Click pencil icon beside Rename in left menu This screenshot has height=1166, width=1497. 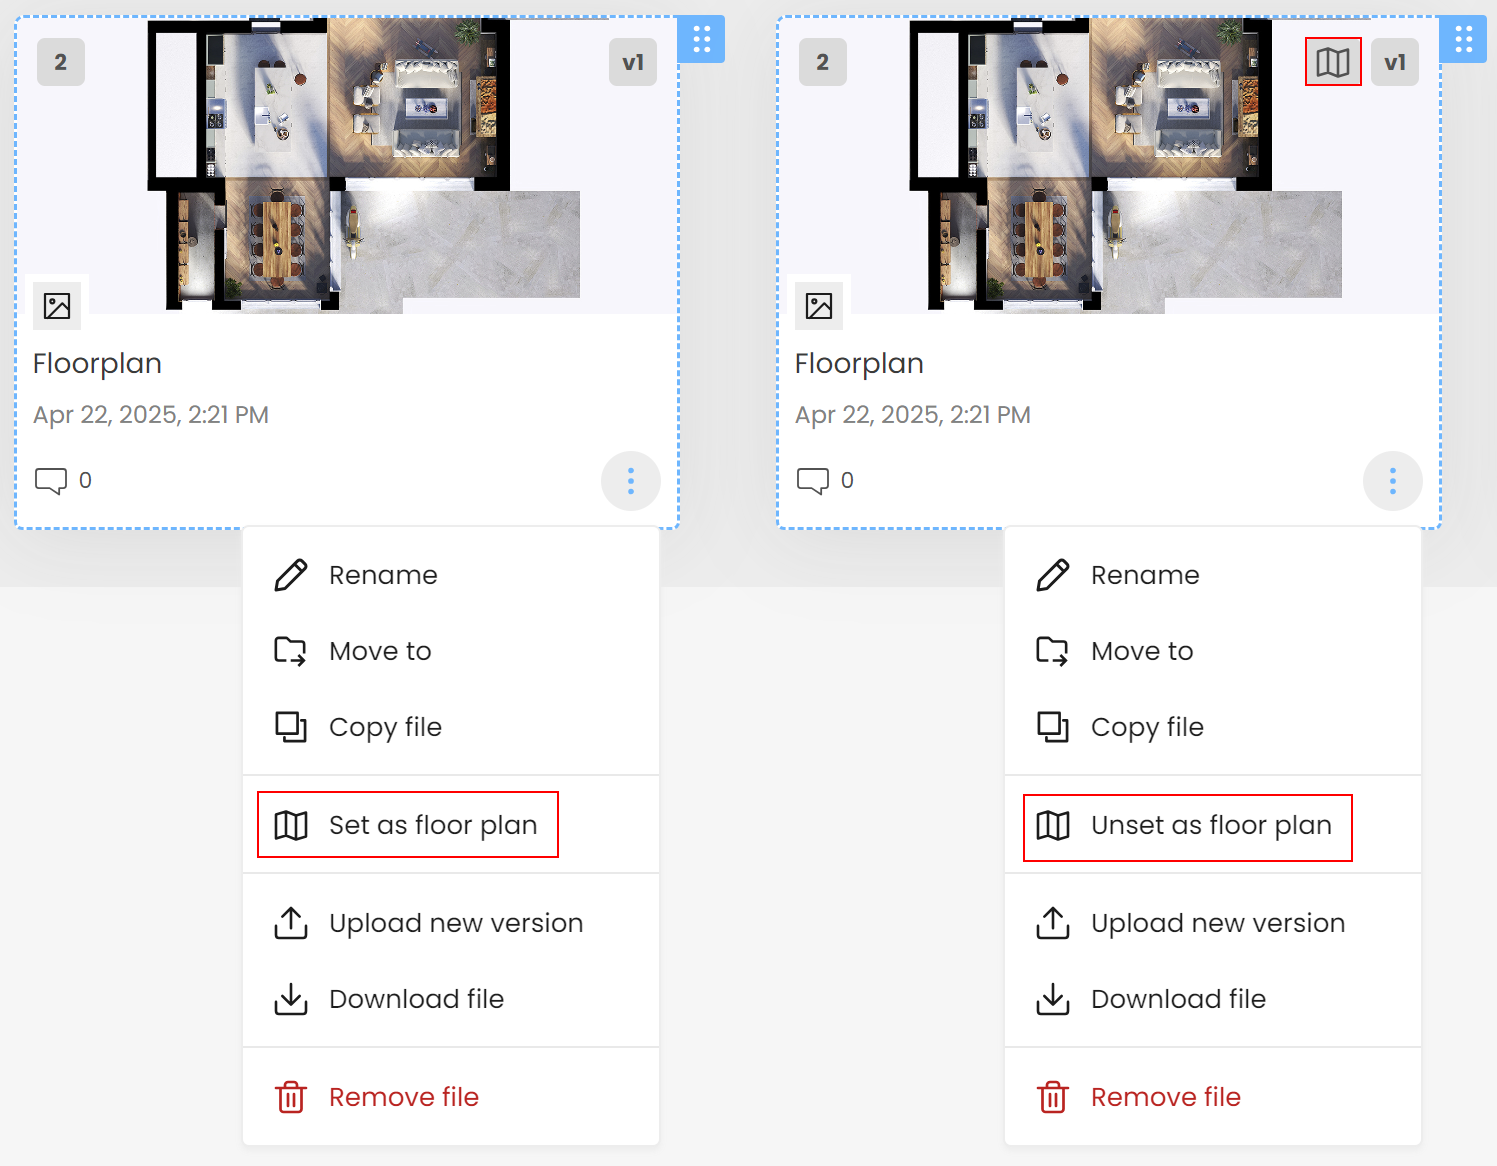pos(291,575)
